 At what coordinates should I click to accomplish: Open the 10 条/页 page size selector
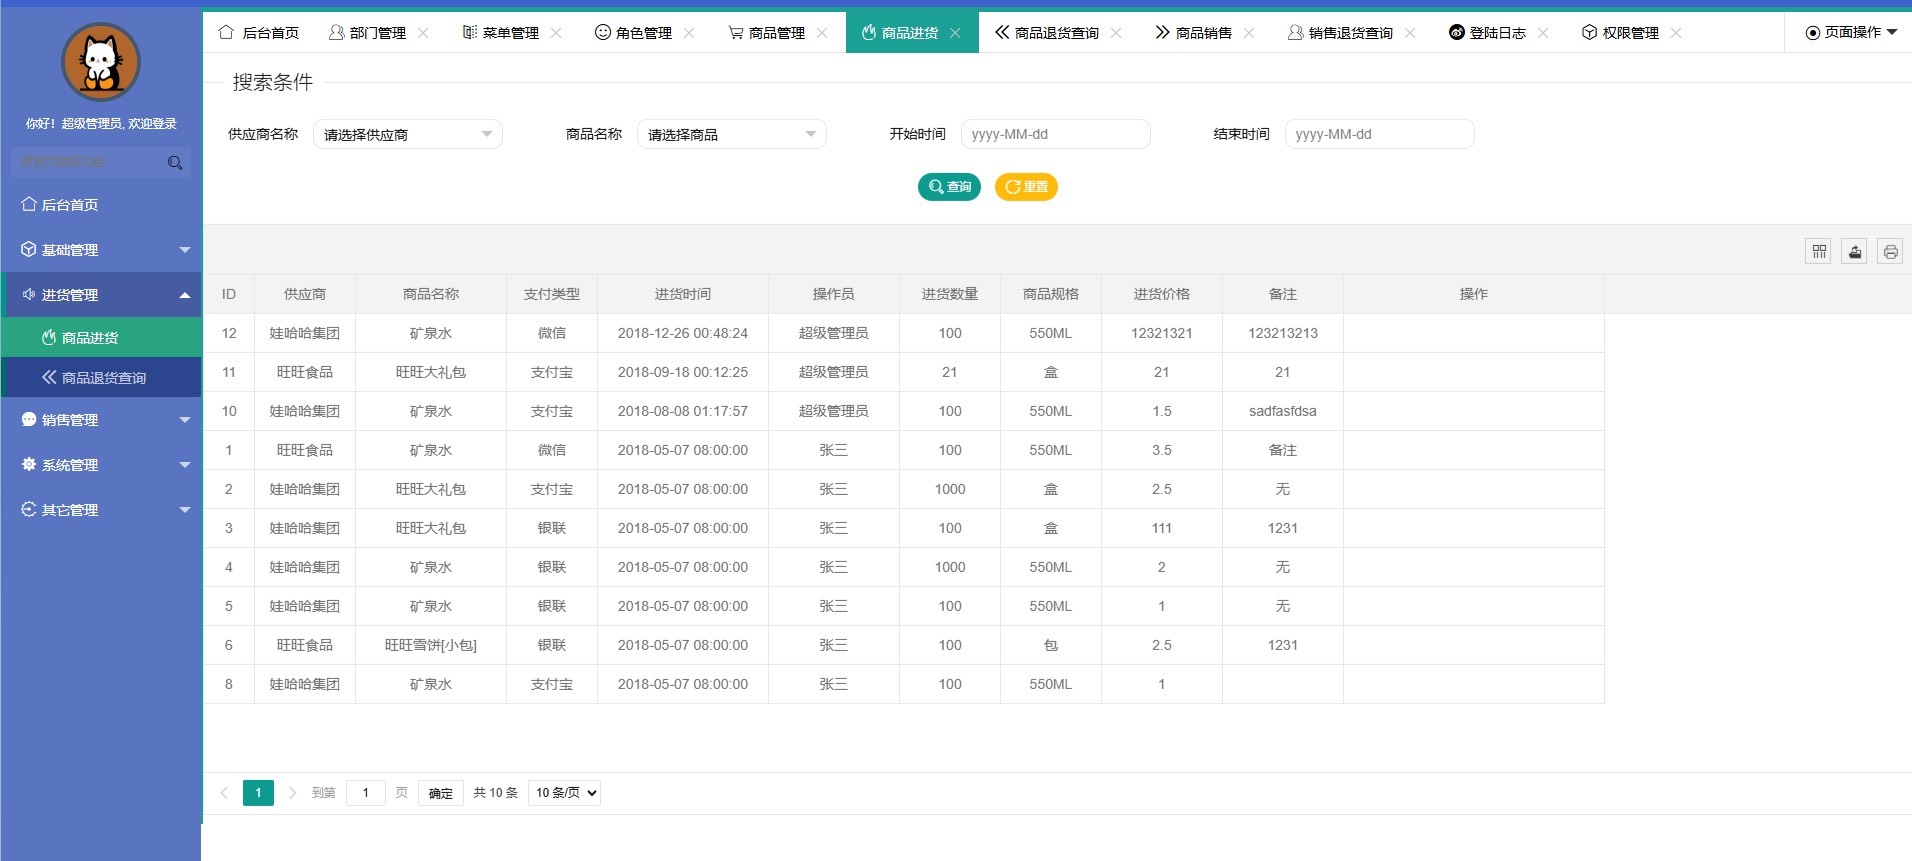[564, 793]
